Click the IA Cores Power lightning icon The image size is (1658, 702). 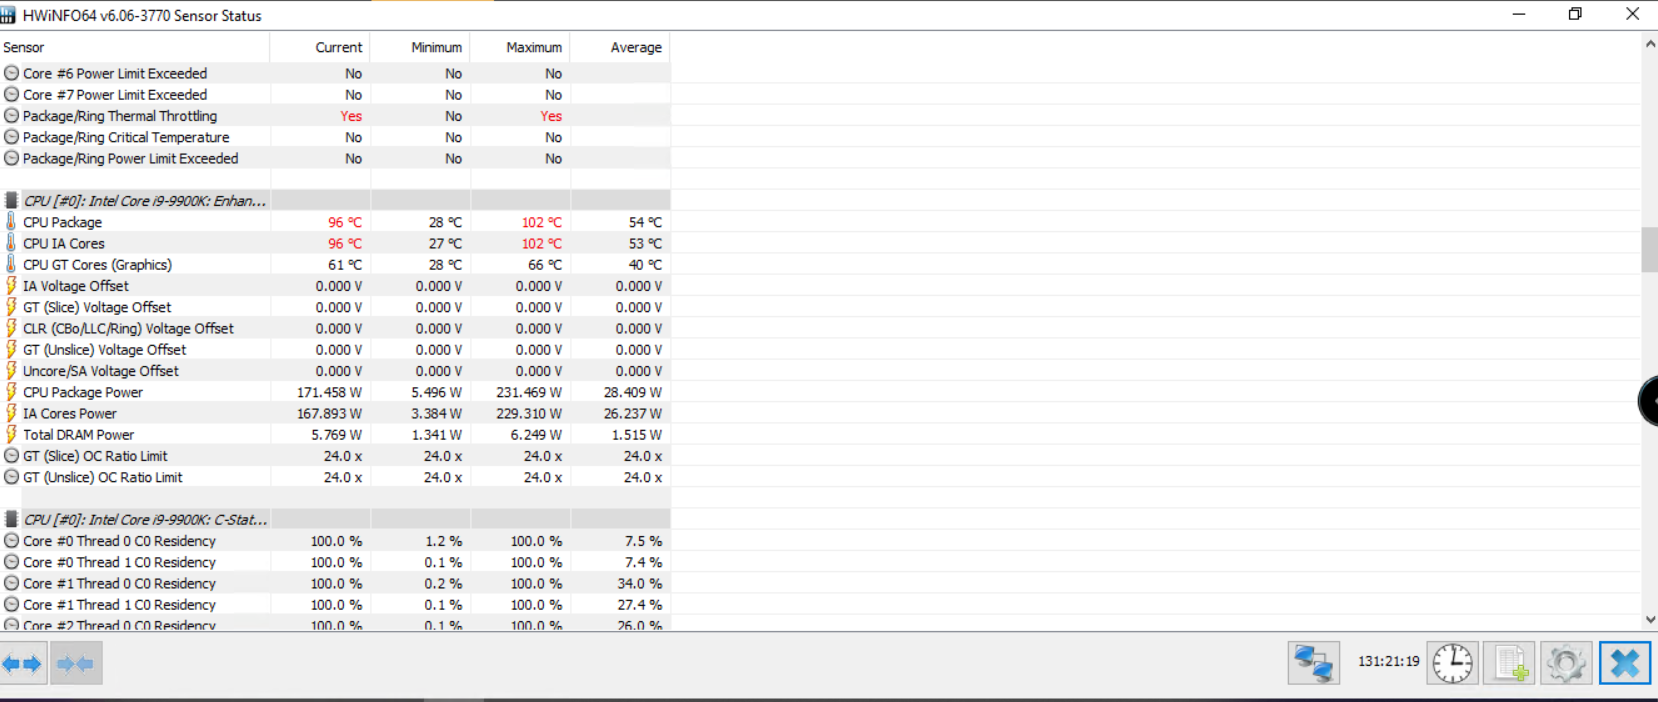click(11, 413)
